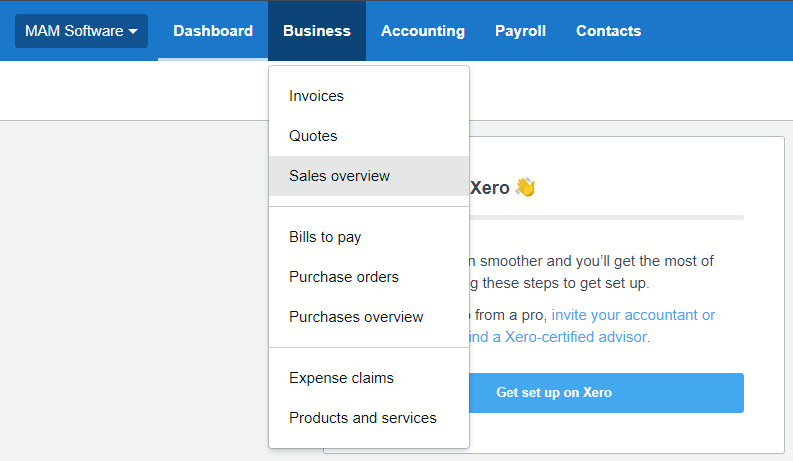Open the Contacts menu
The width and height of the screenshot is (793, 461).
608,31
